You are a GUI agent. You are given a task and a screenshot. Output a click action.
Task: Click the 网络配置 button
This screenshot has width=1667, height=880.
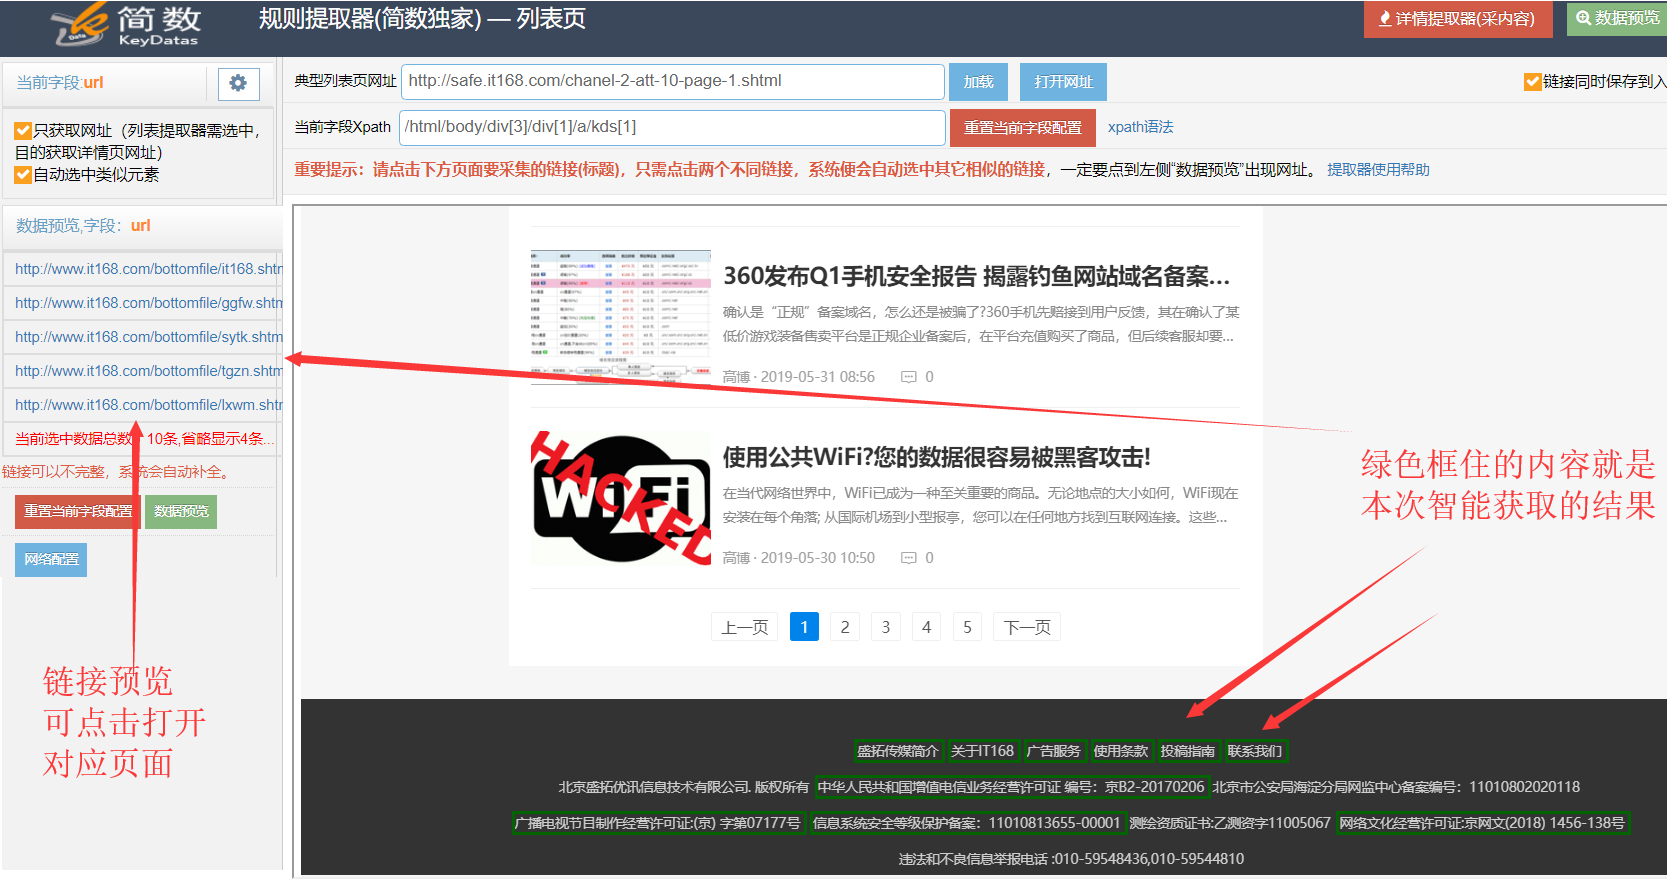[x=51, y=560]
